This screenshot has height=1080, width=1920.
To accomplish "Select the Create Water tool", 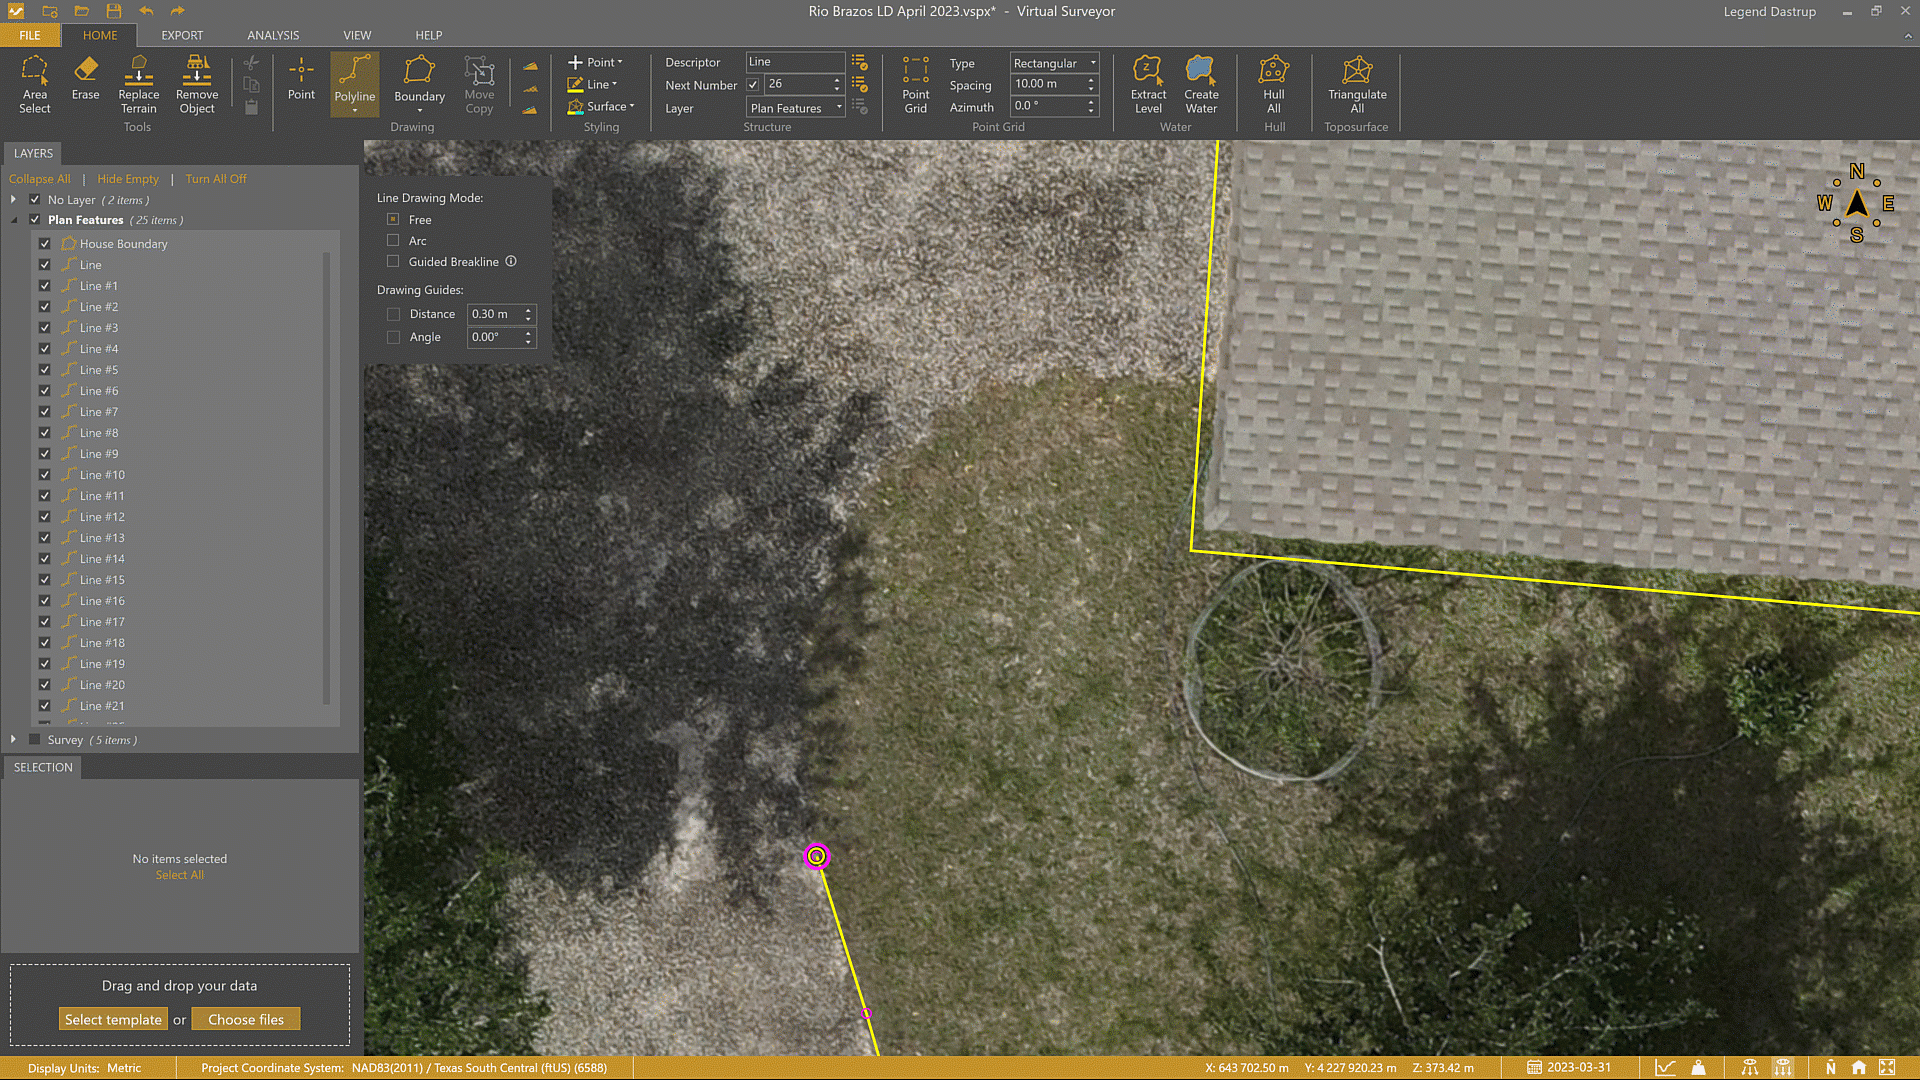I will [1200, 85].
